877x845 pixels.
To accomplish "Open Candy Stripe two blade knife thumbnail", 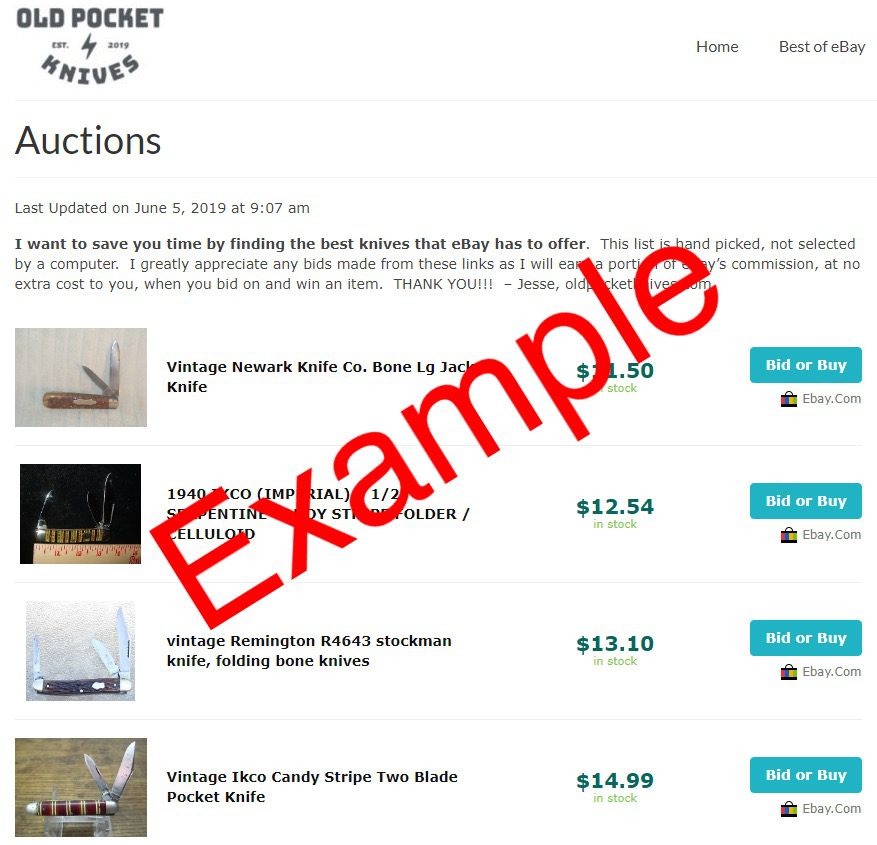I will [x=81, y=787].
